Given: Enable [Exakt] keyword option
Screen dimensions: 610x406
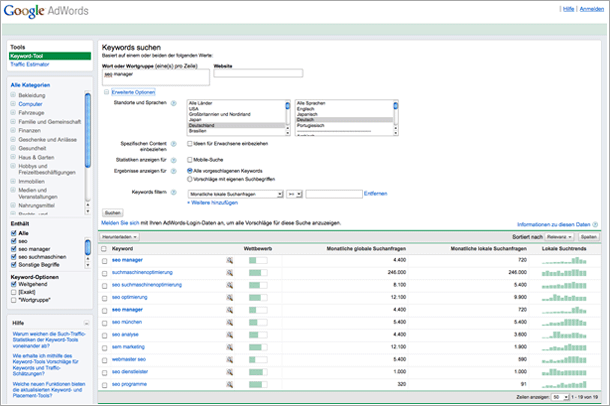Looking at the screenshot, I should pos(14,292).
